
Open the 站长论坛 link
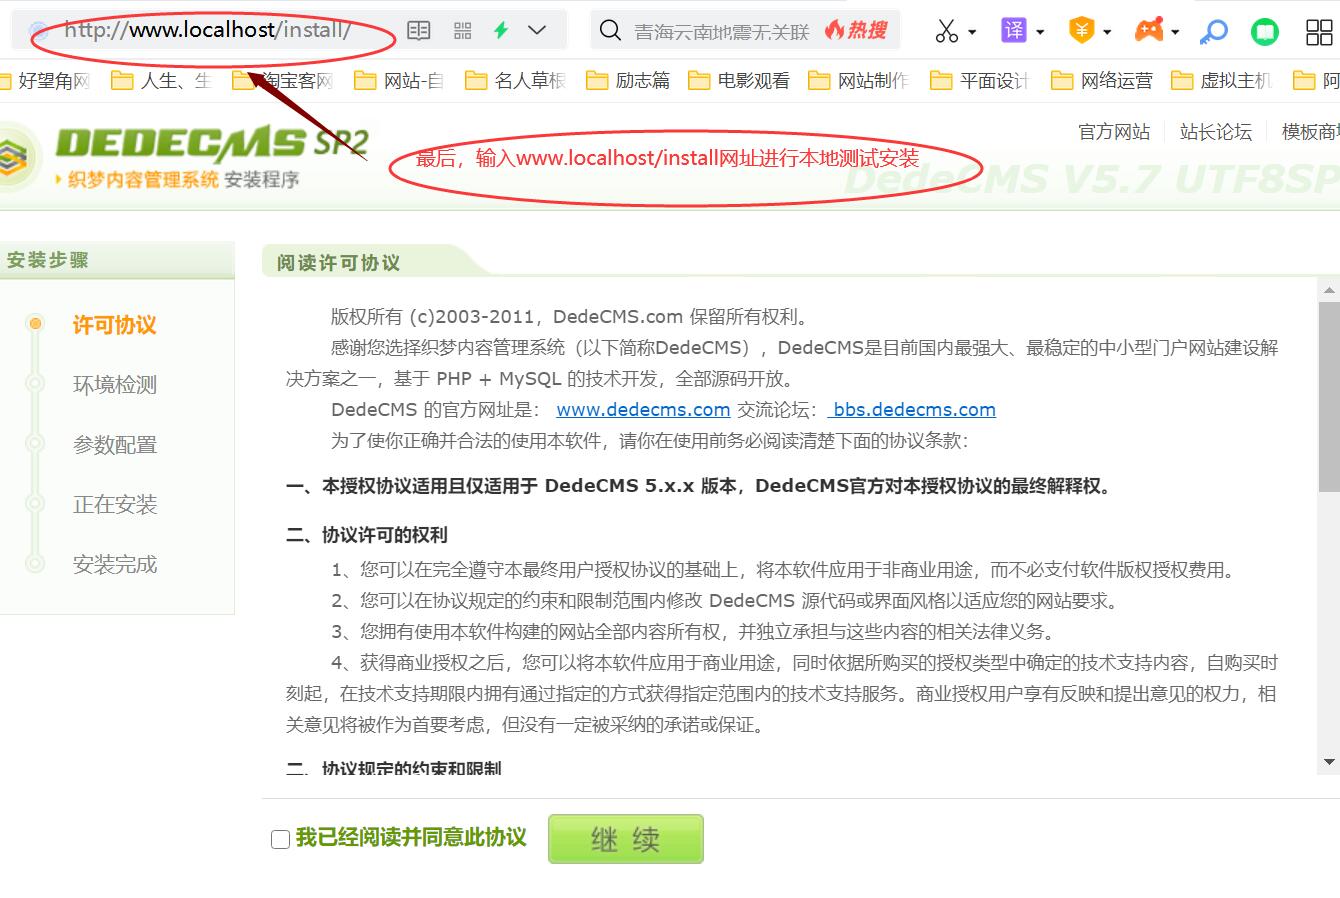[x=1216, y=132]
